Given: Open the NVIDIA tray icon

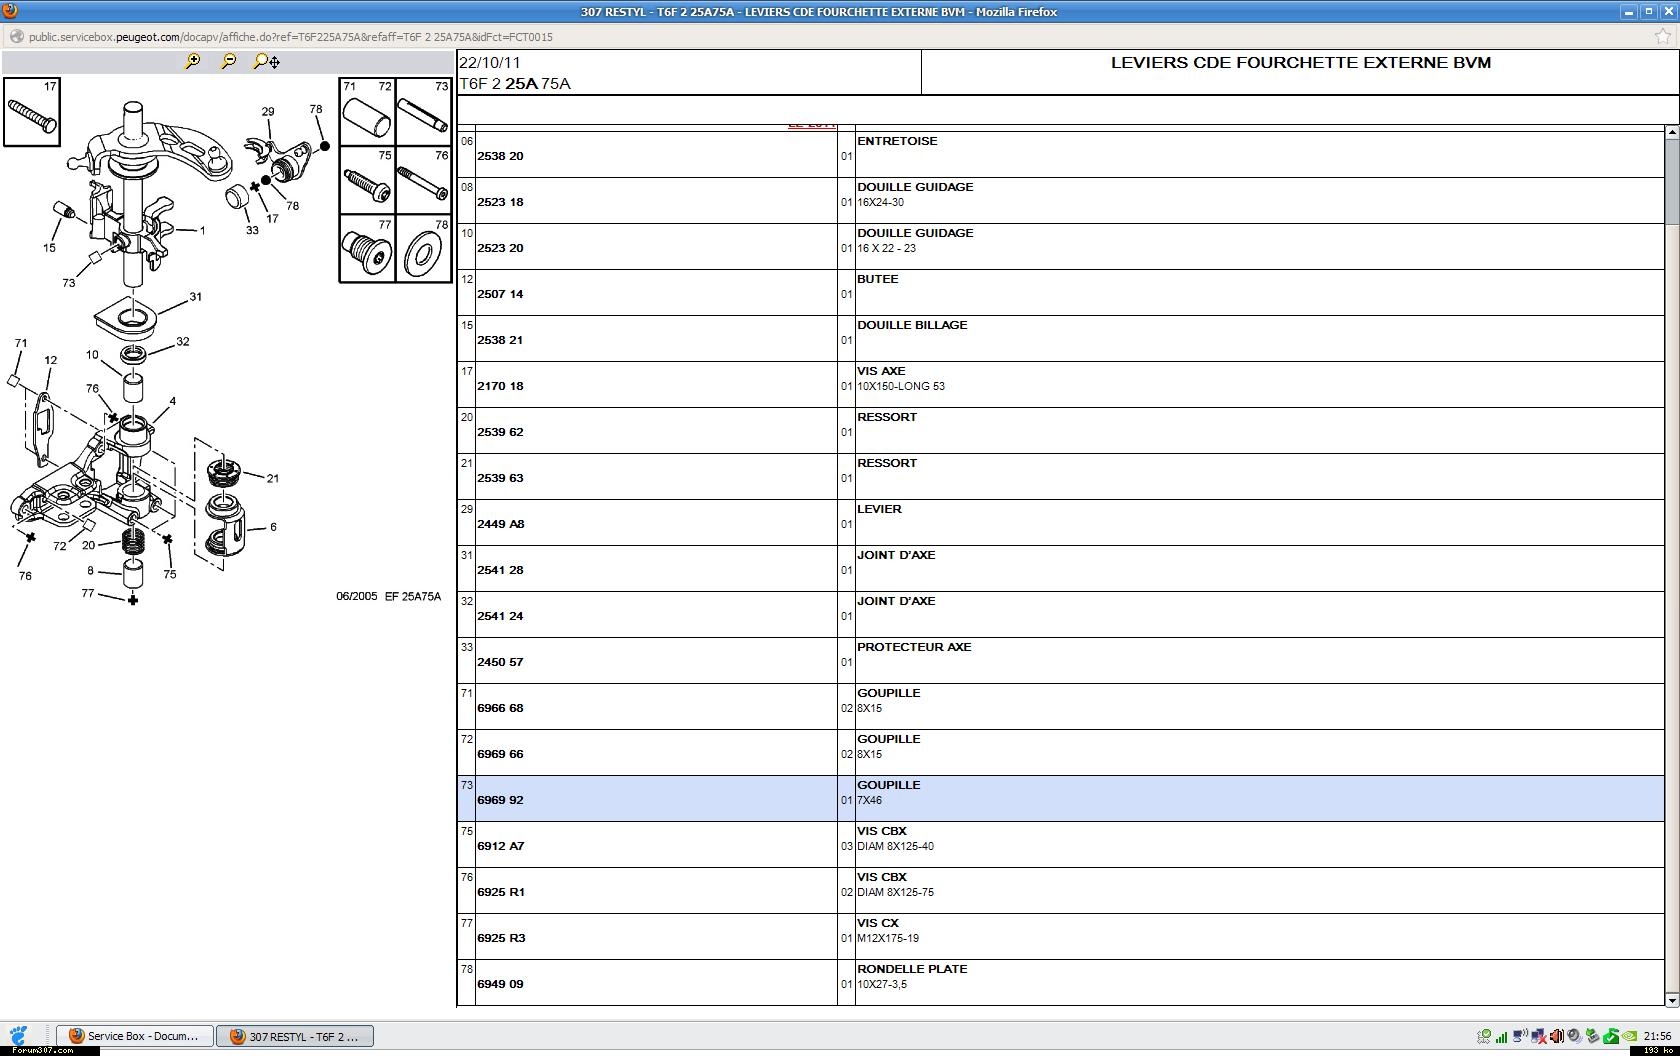Looking at the screenshot, I should tap(1629, 1036).
